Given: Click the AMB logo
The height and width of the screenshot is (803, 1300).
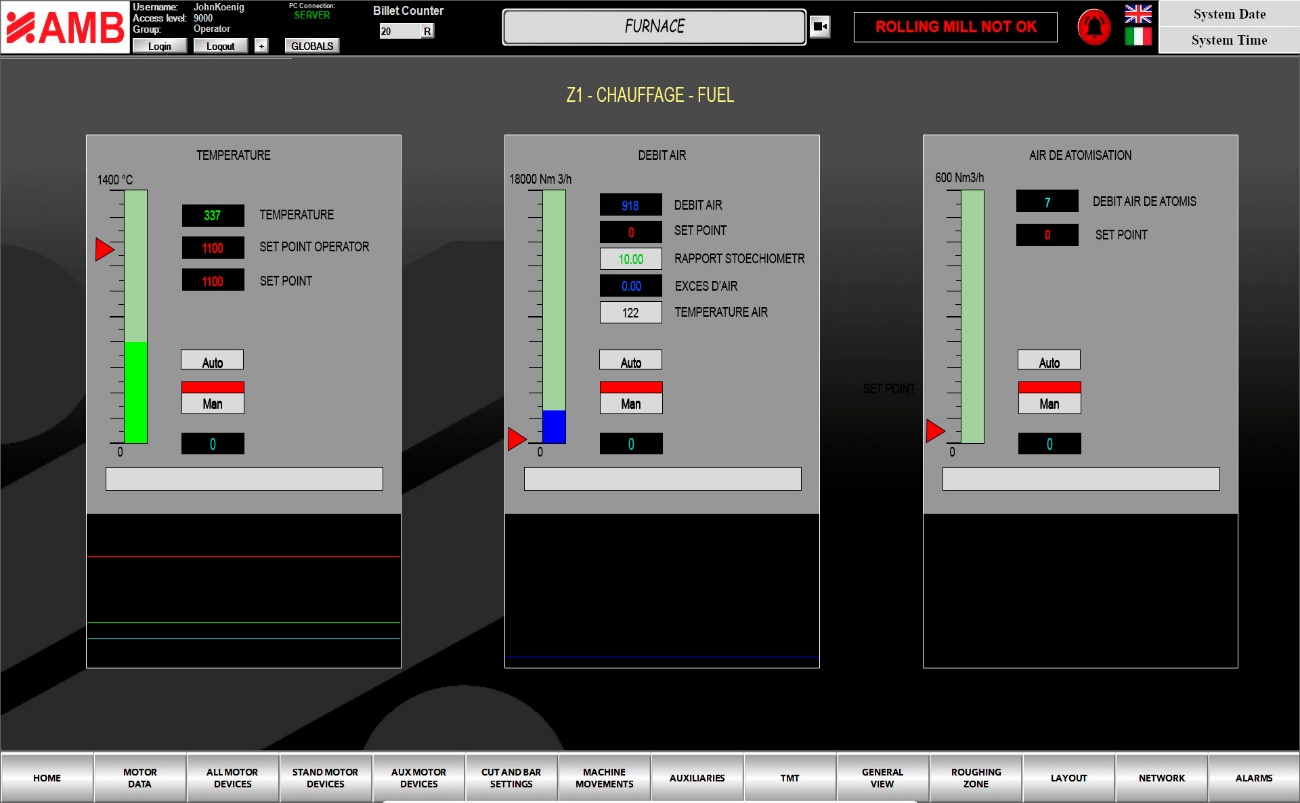Looking at the screenshot, I should pyautogui.click(x=65, y=29).
